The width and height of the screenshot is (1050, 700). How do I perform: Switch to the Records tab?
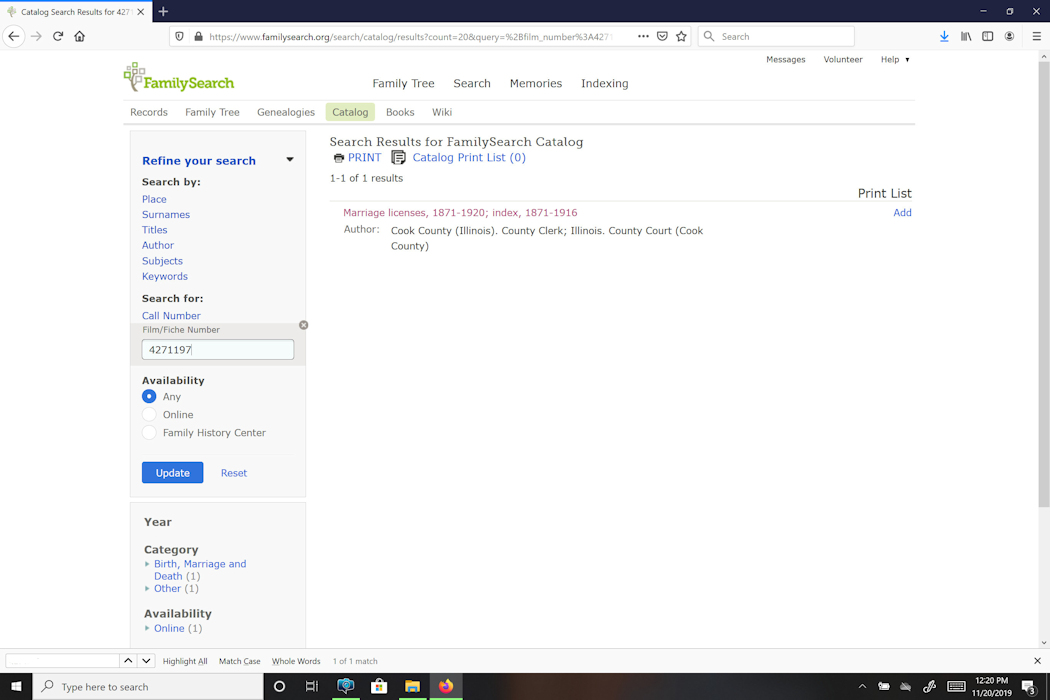[149, 113]
